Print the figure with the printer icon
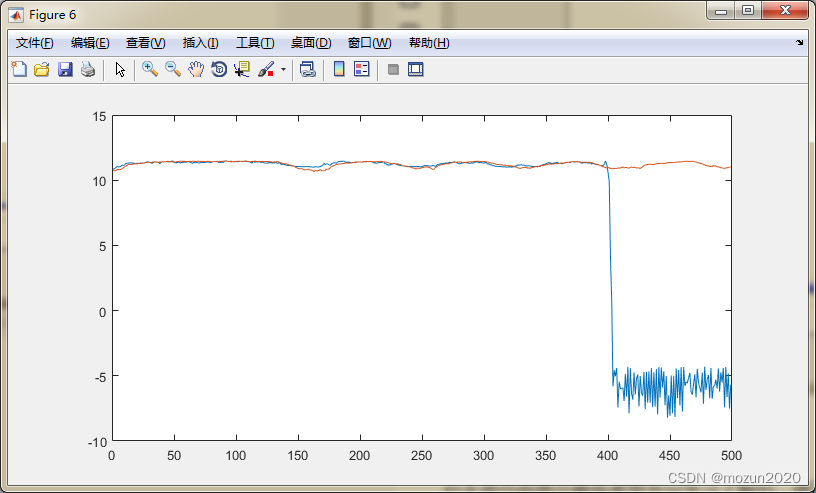 coord(88,69)
